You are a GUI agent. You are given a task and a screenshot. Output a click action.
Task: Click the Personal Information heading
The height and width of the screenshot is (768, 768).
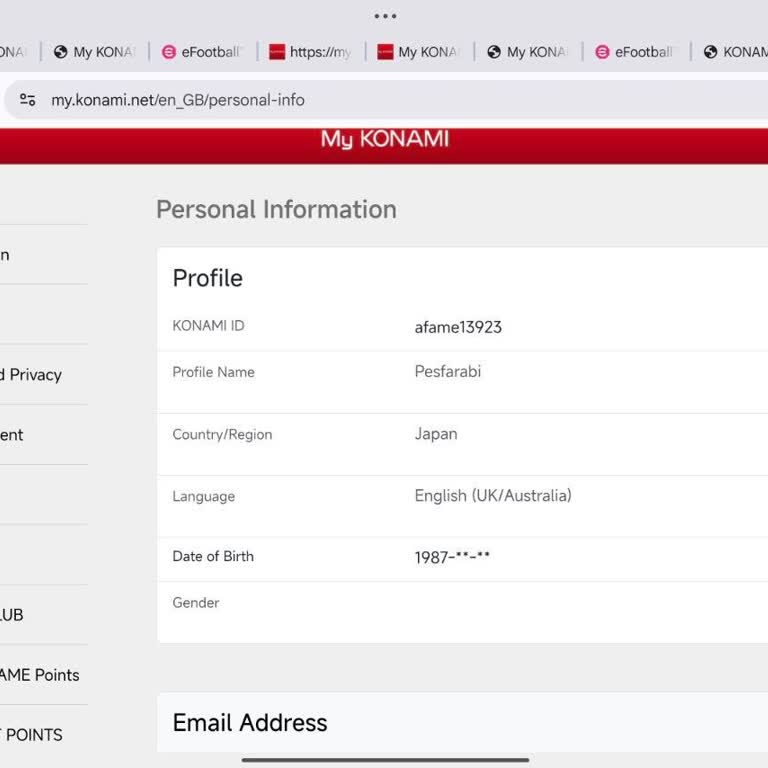click(276, 209)
